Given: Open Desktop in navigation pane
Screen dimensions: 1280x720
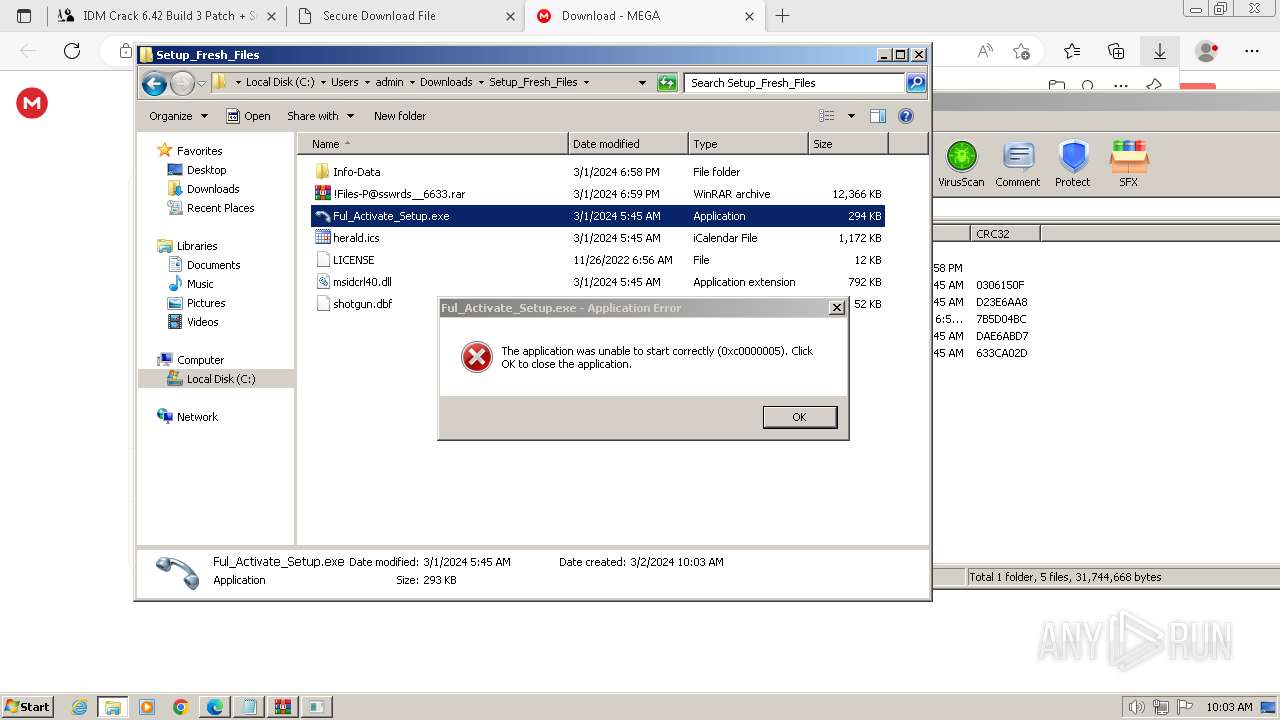Looking at the screenshot, I should coord(206,170).
